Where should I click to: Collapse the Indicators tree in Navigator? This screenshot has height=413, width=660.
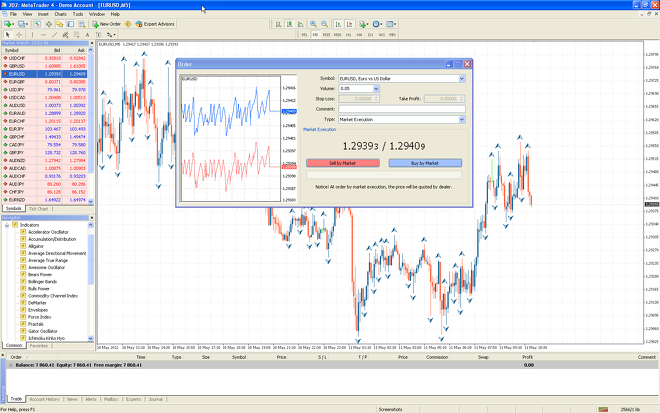(x=7, y=225)
